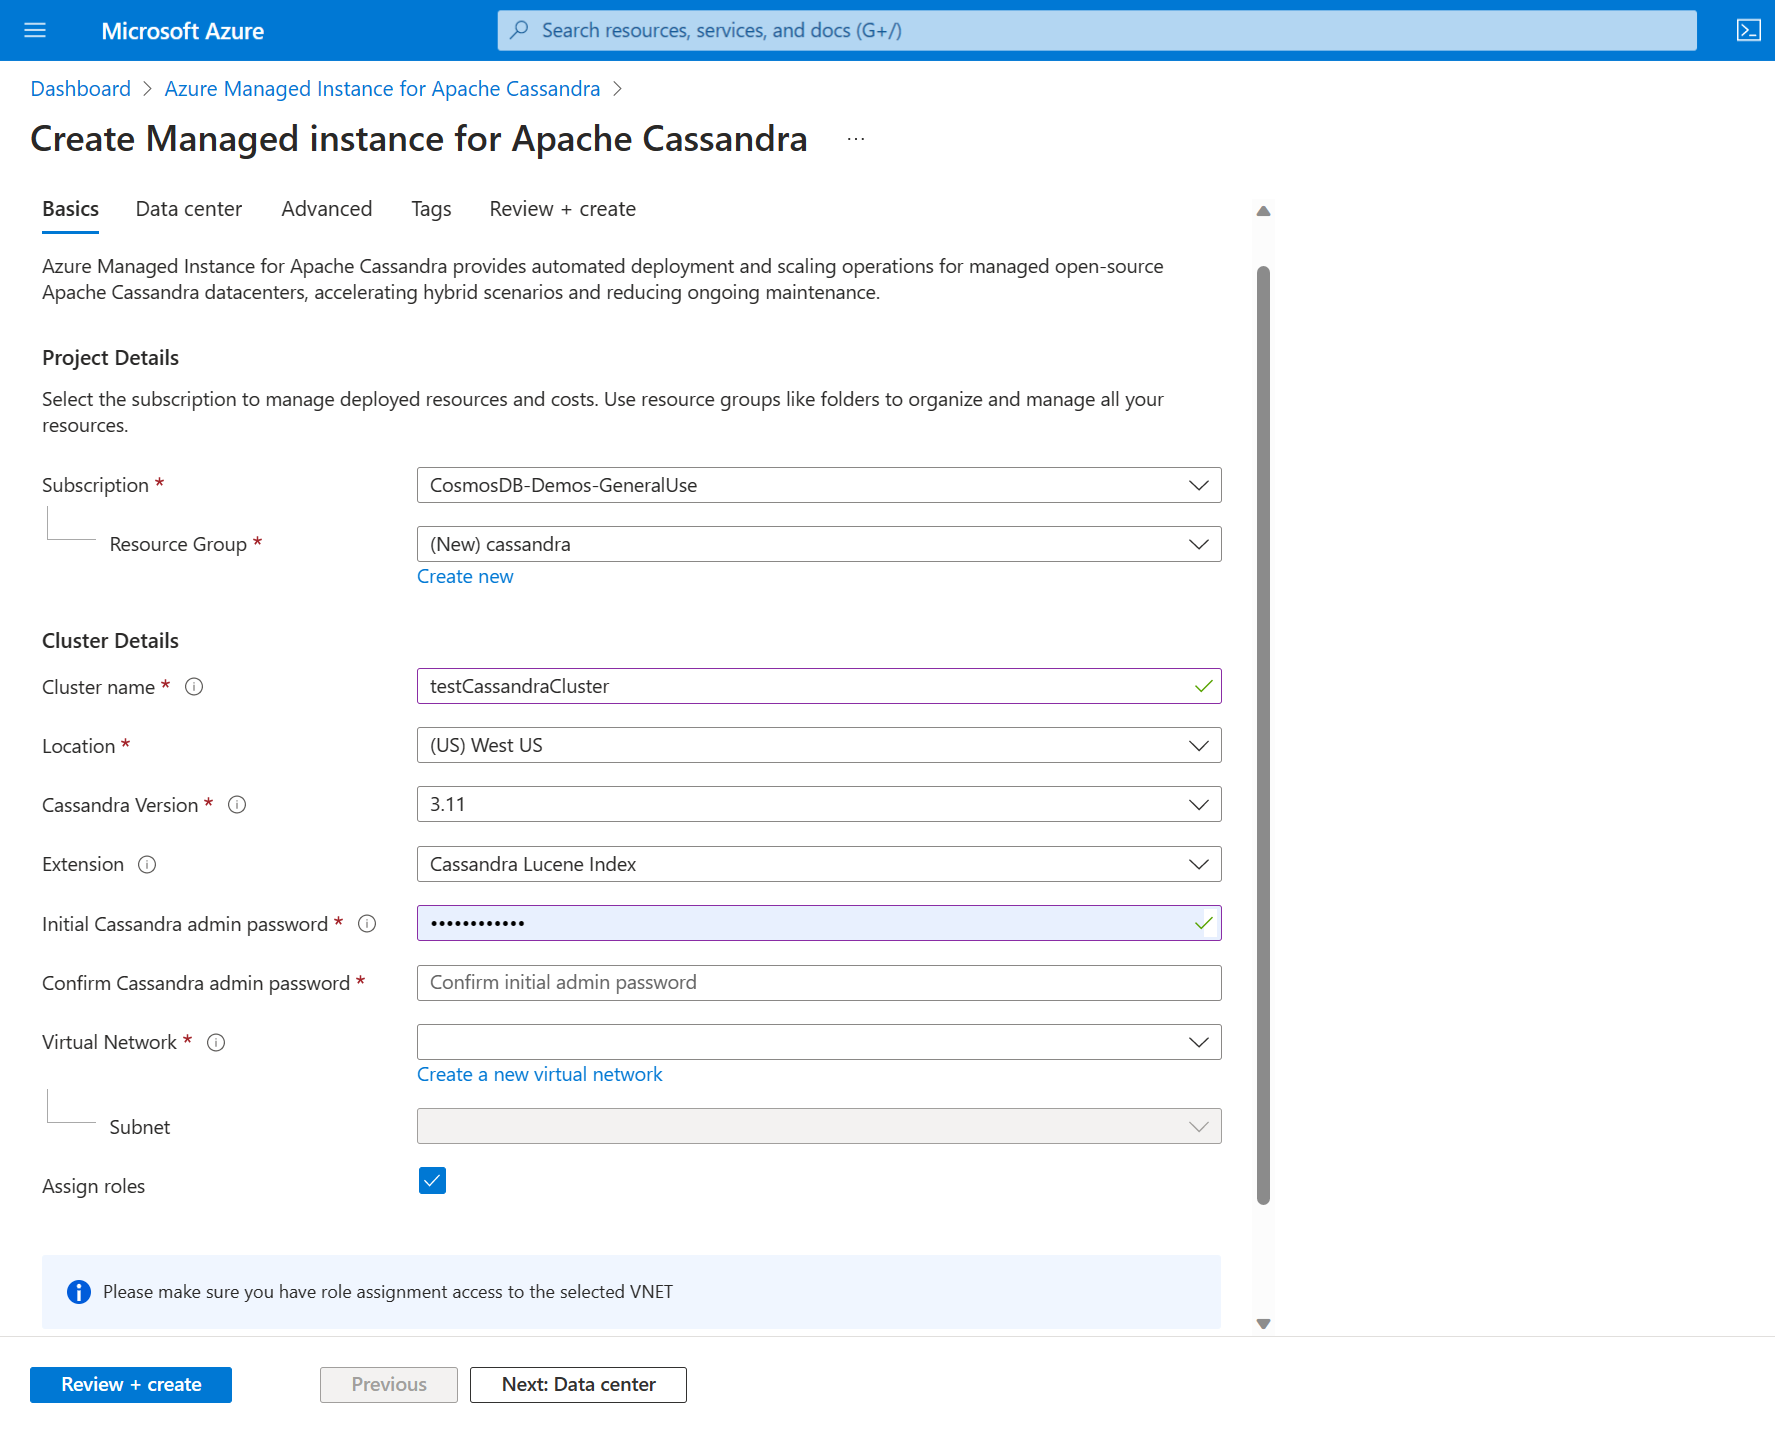Viewport: 1775px width, 1431px height.
Task: Open the ellipsis more options beside the title
Action: (x=855, y=139)
